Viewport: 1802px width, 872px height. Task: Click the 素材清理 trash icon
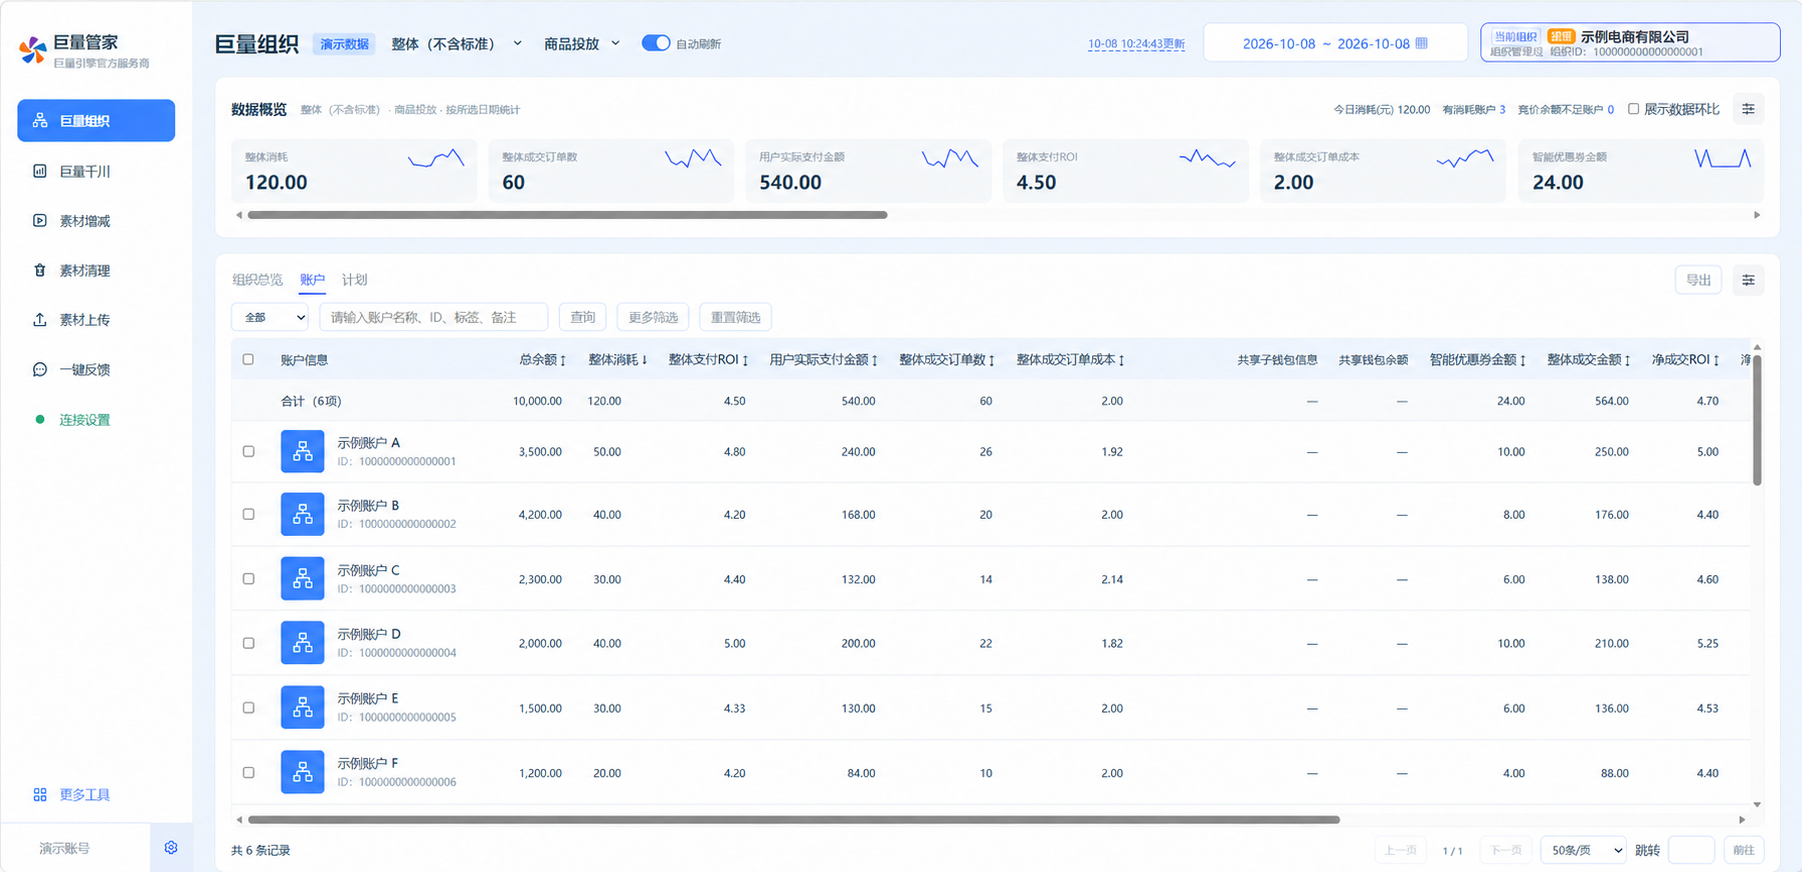point(40,270)
